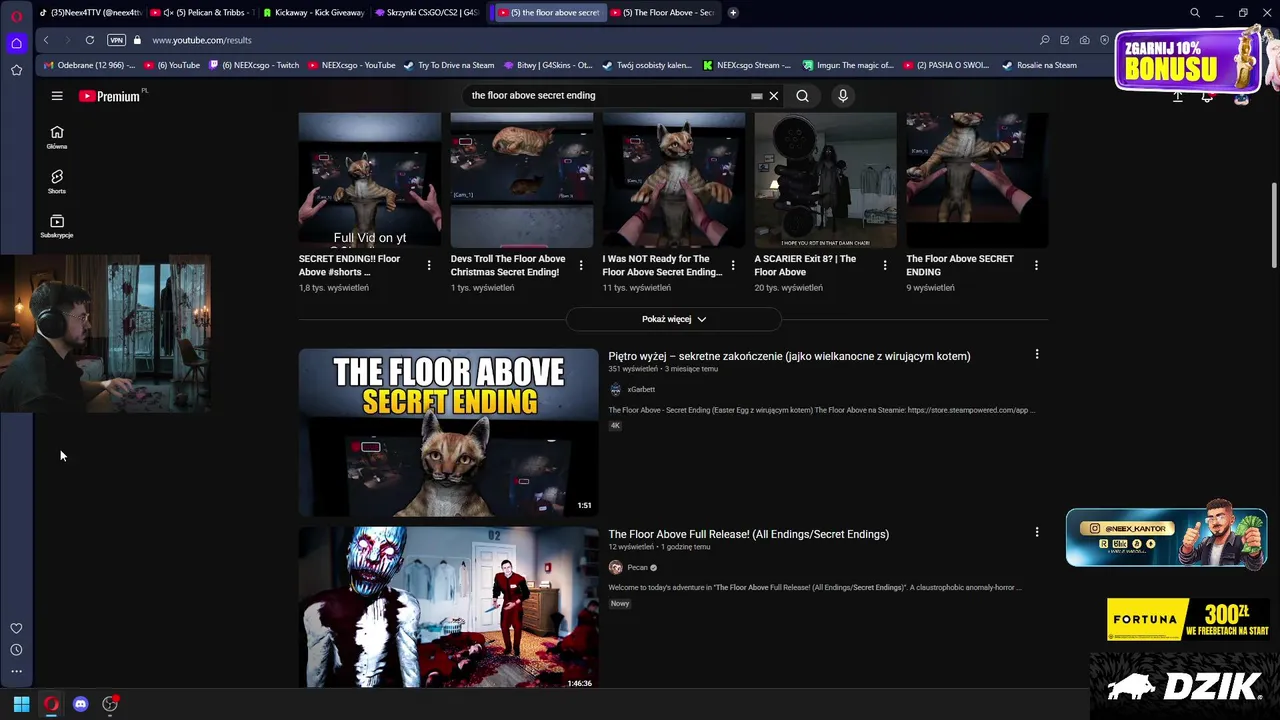
Task: Visit xGarbett channel
Action: [641, 390]
